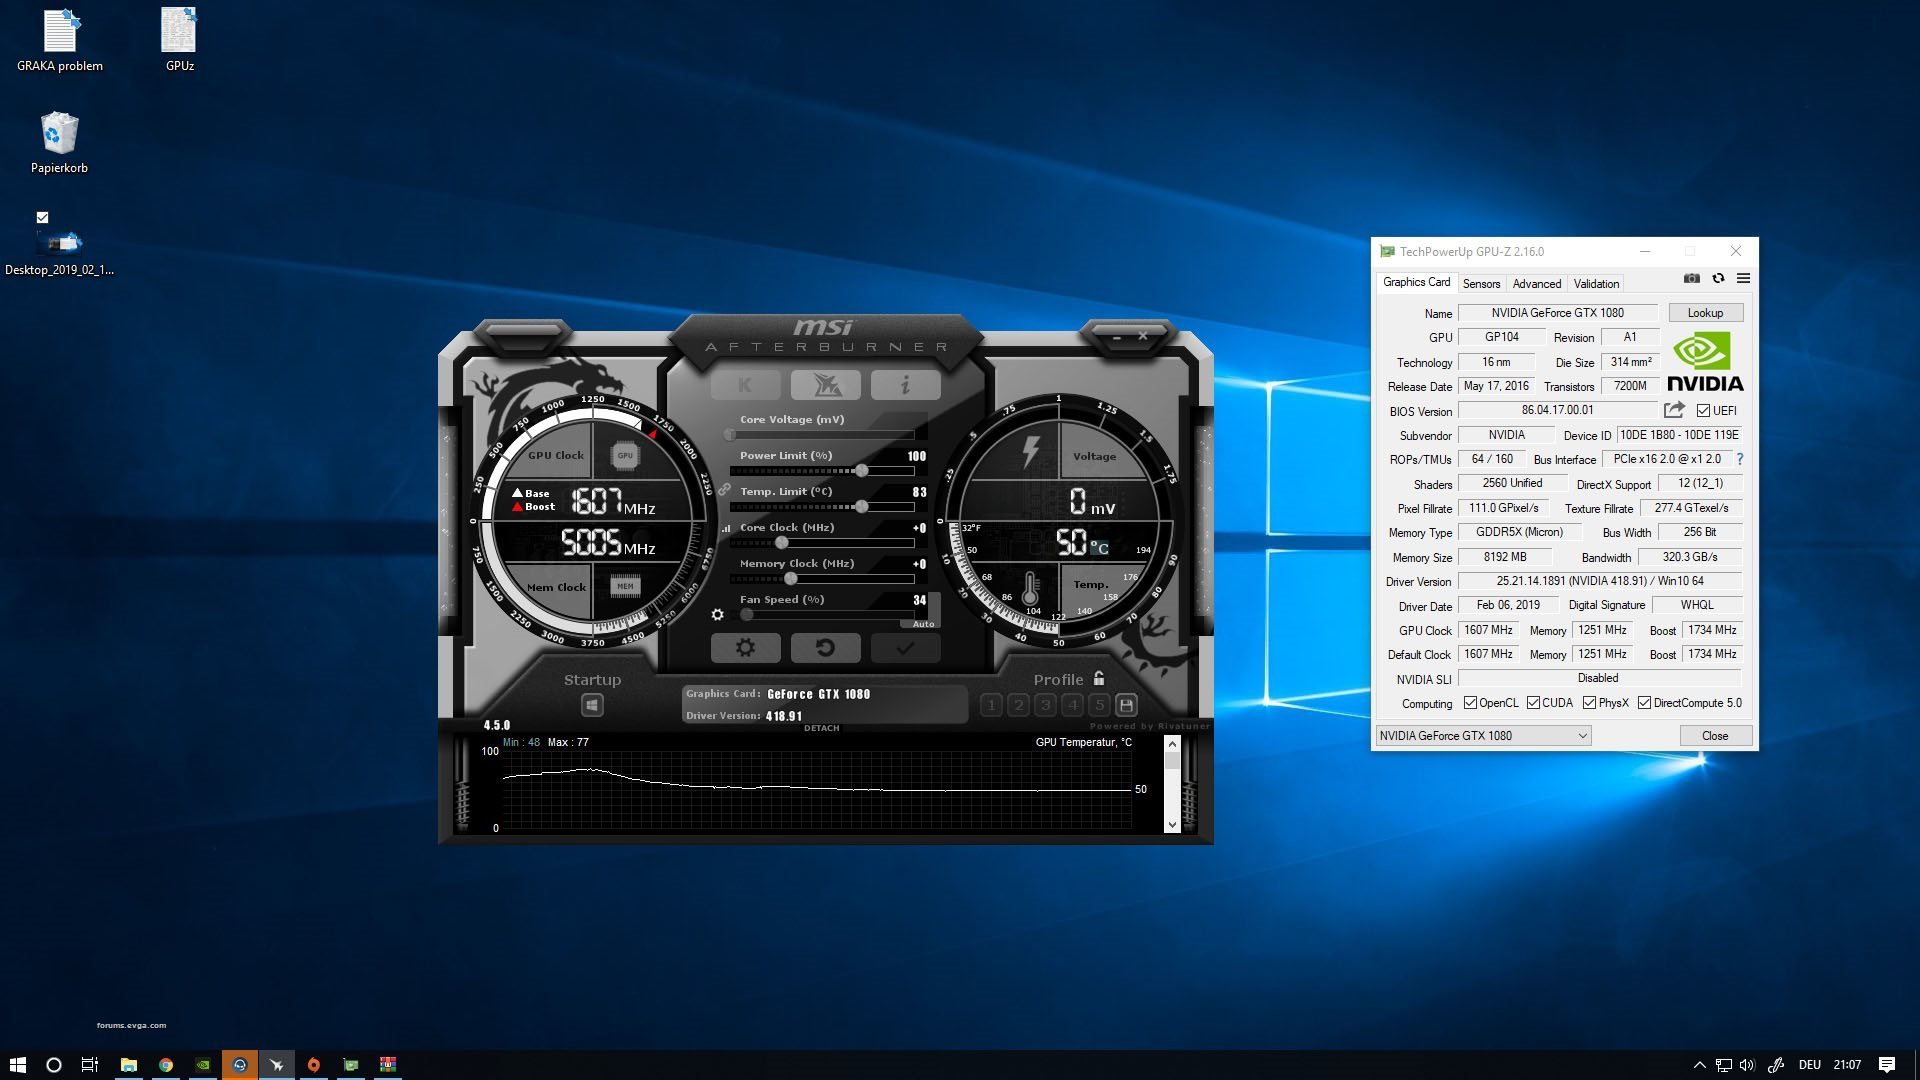1920x1080 pixels.
Task: Toggle the CUDA checkbox
Action: tap(1533, 703)
